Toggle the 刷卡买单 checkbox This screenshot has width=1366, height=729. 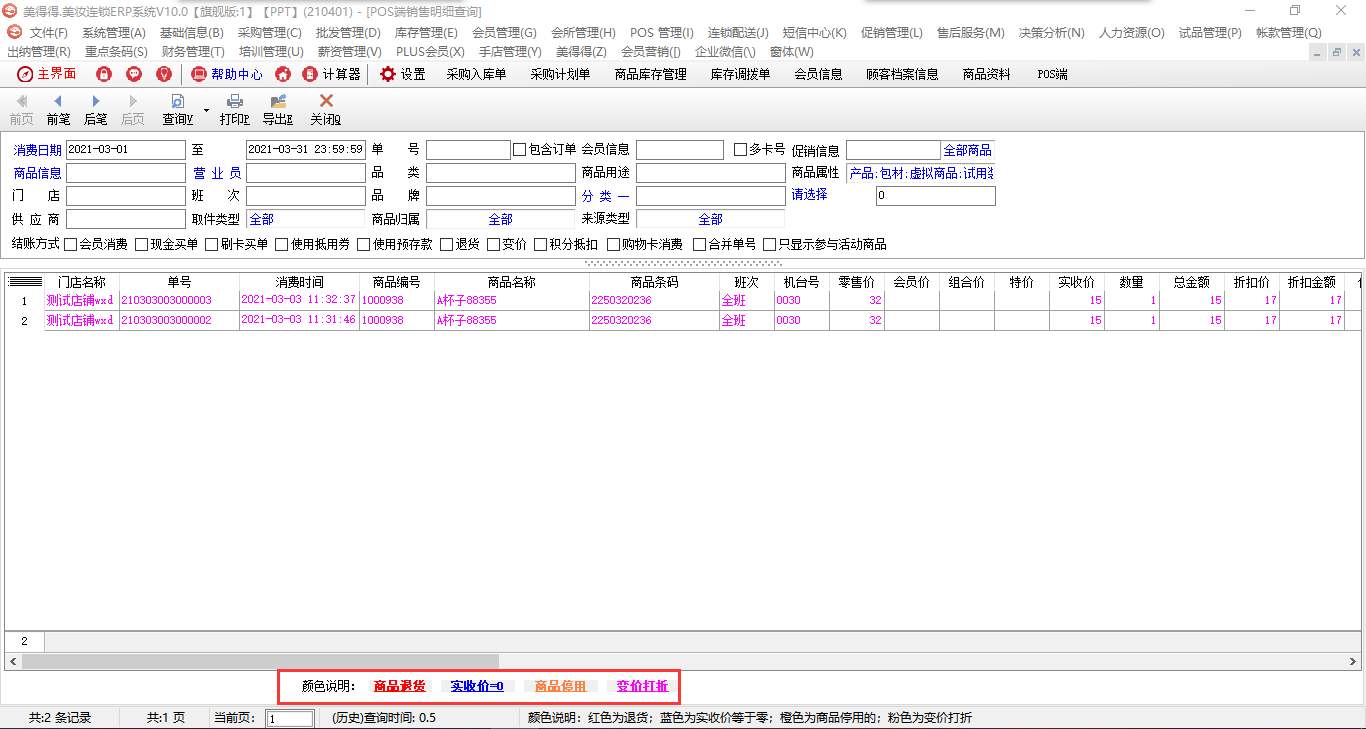point(212,244)
